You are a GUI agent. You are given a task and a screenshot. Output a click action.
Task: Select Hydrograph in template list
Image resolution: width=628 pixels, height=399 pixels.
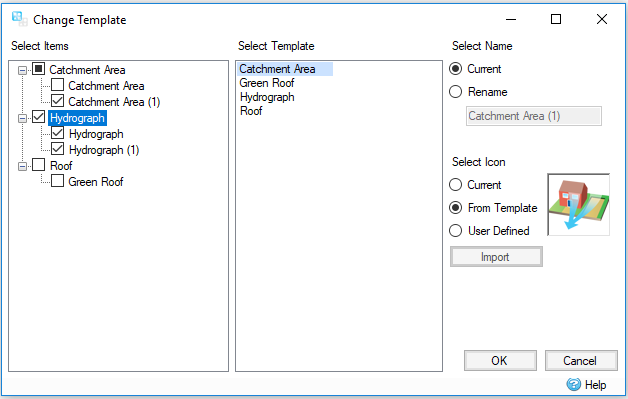click(x=267, y=97)
